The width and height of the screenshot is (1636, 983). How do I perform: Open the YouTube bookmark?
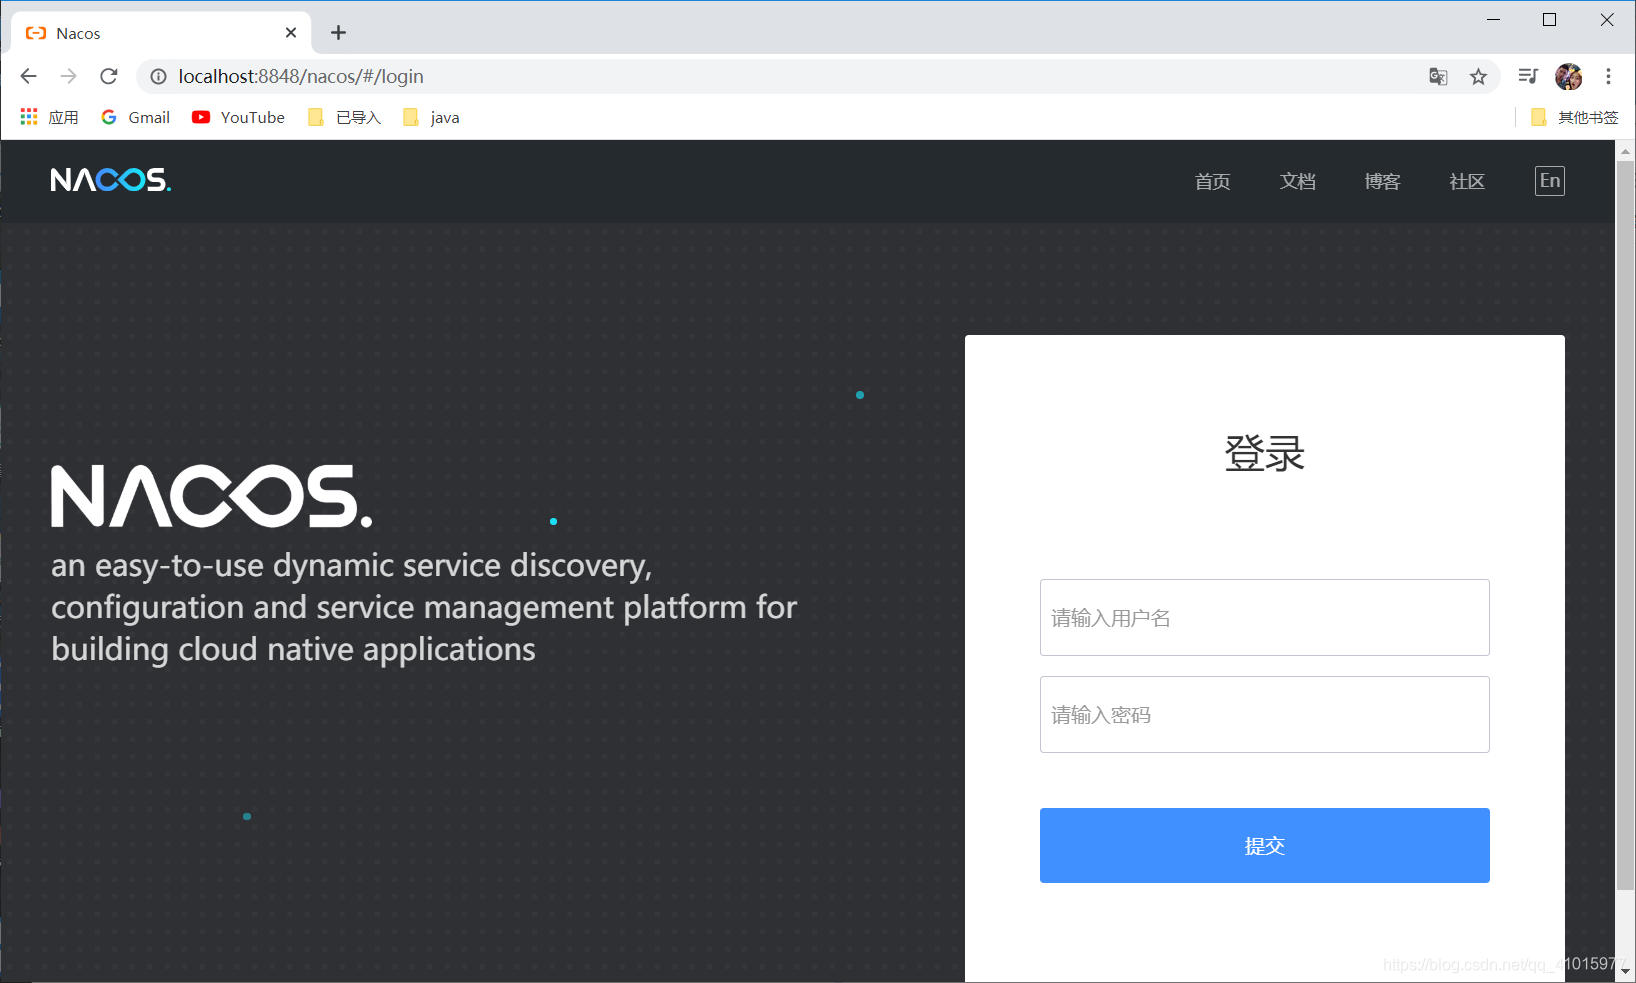[238, 117]
